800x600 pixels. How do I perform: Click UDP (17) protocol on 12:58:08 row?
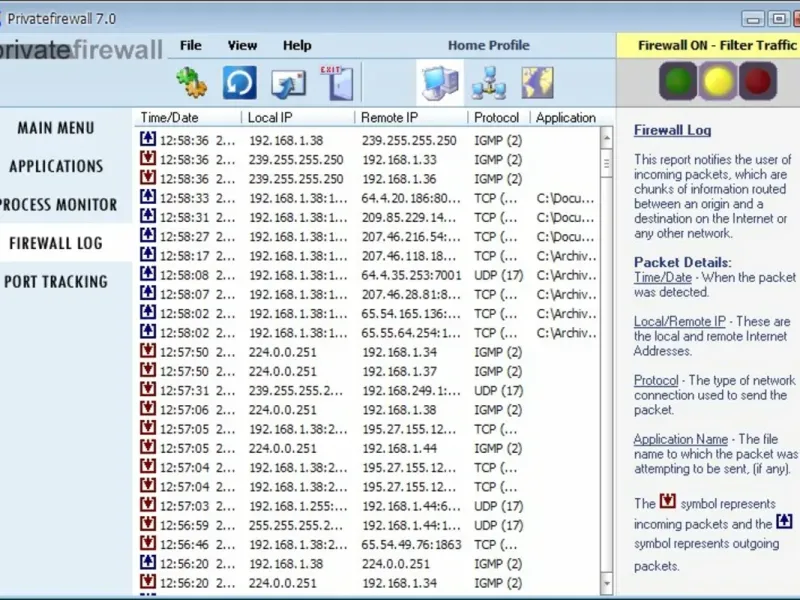coord(498,275)
